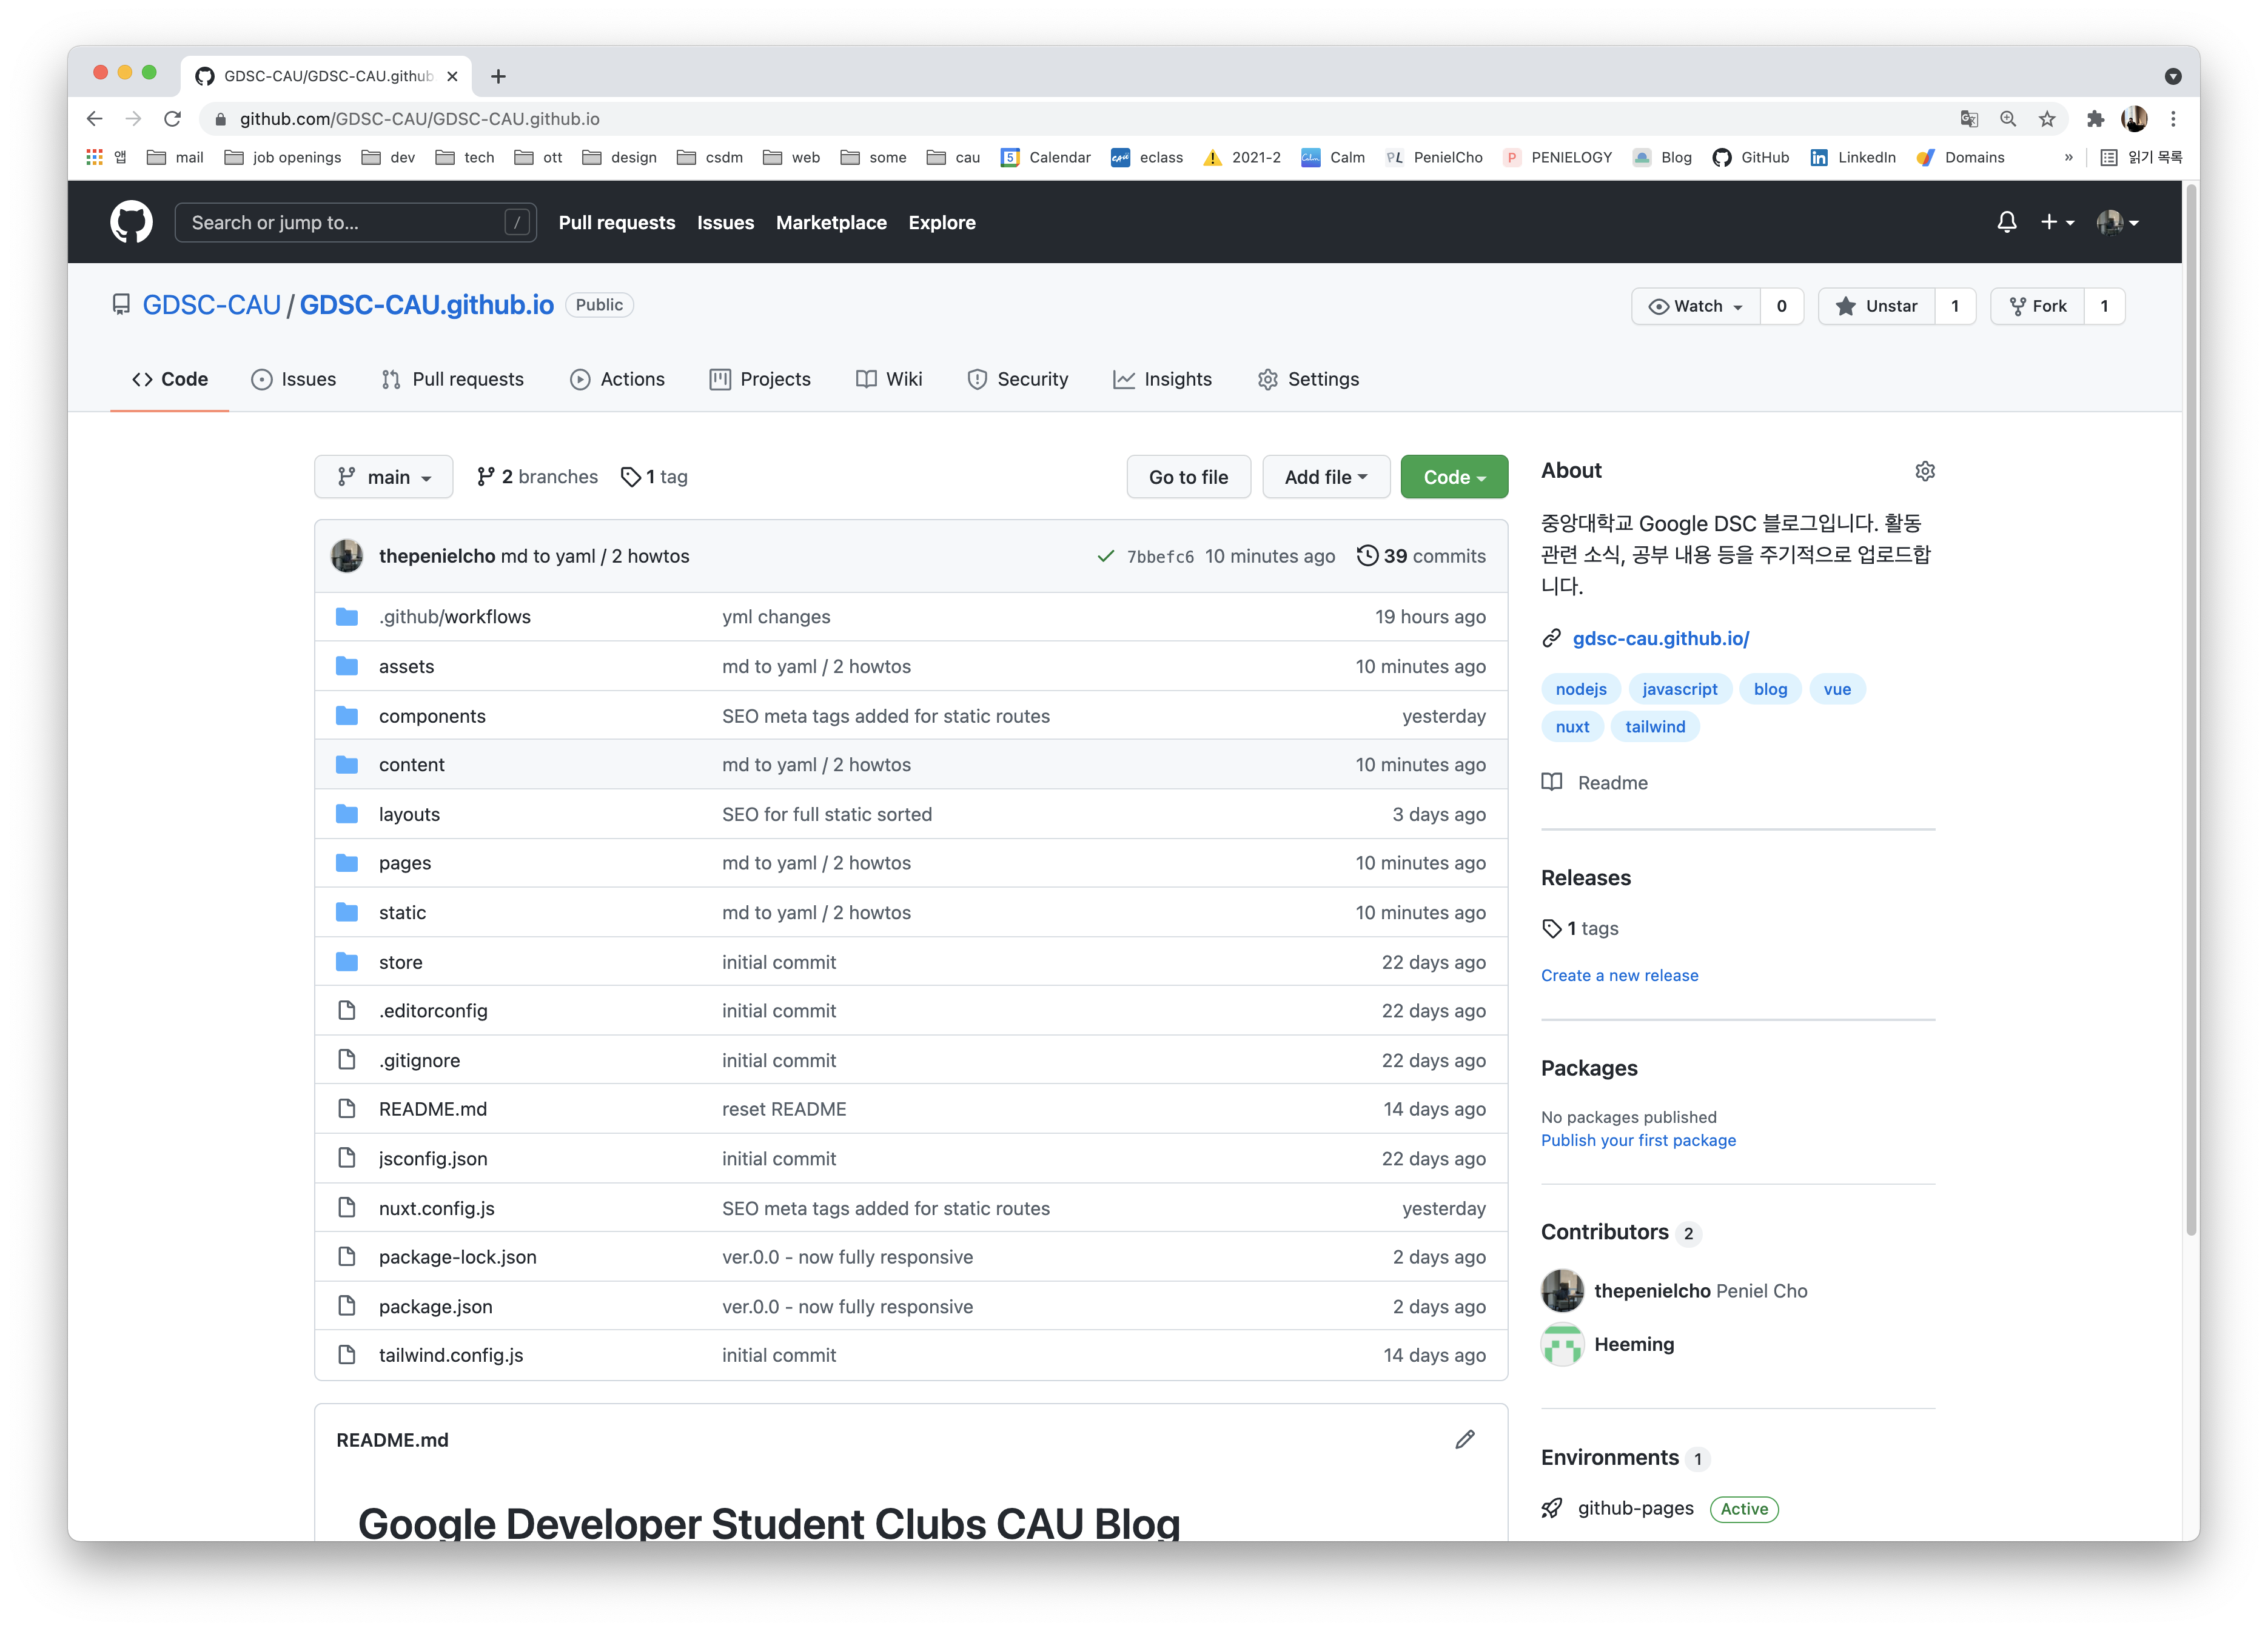Click Explore in the header
This screenshot has height=1631, width=2268.
(x=942, y=222)
